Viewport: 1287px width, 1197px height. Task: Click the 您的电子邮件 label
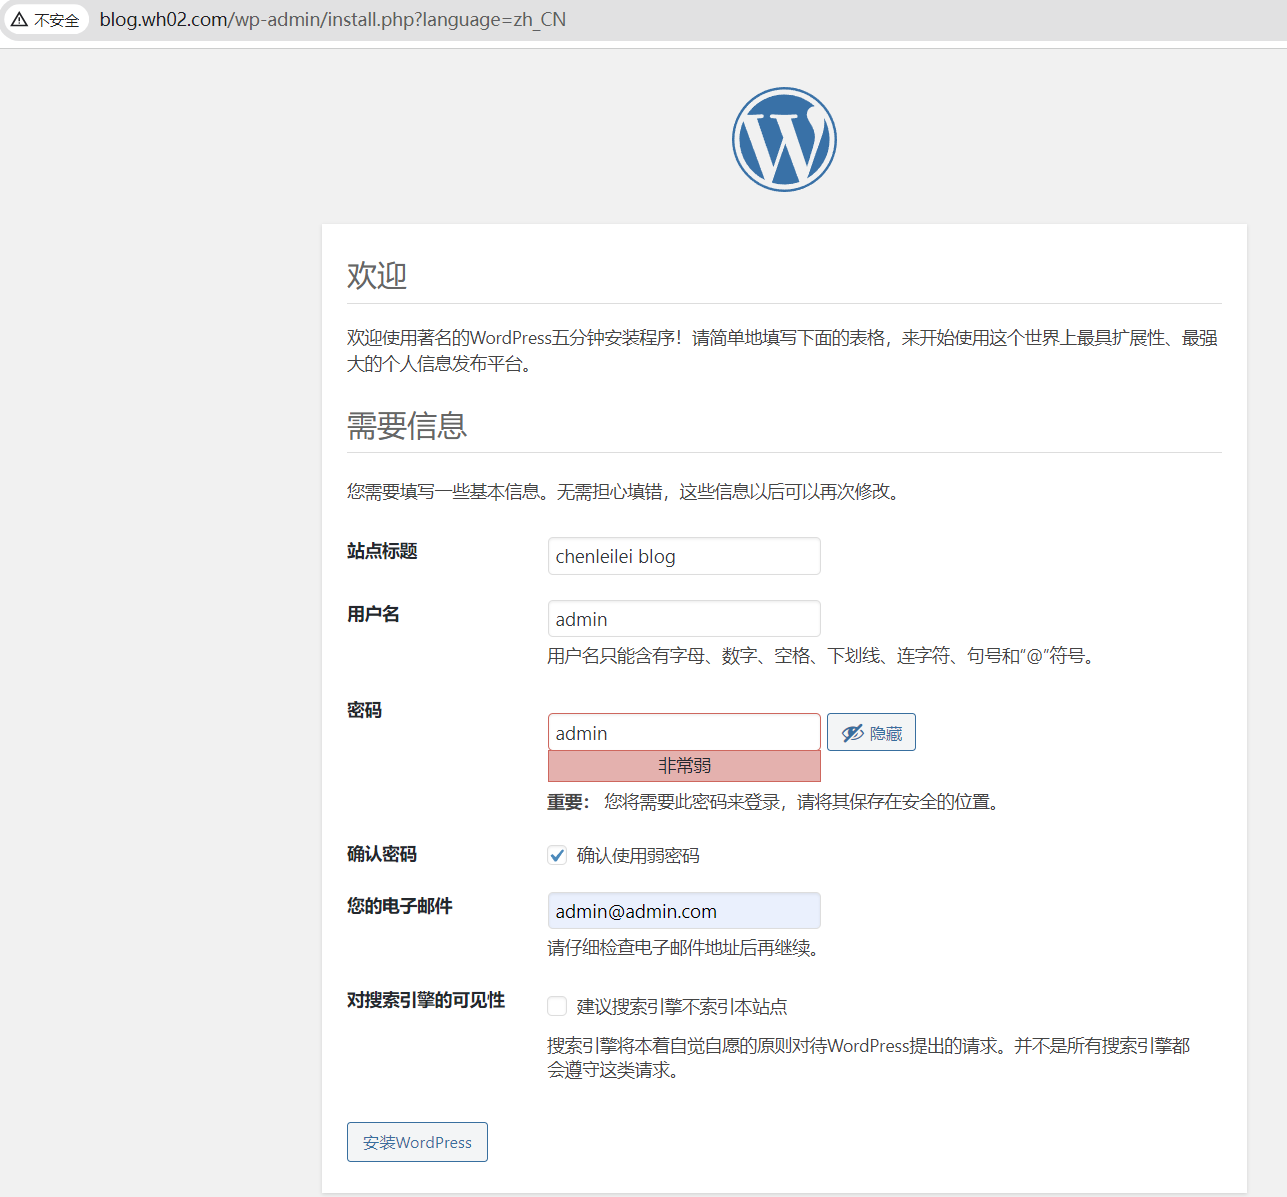point(400,906)
